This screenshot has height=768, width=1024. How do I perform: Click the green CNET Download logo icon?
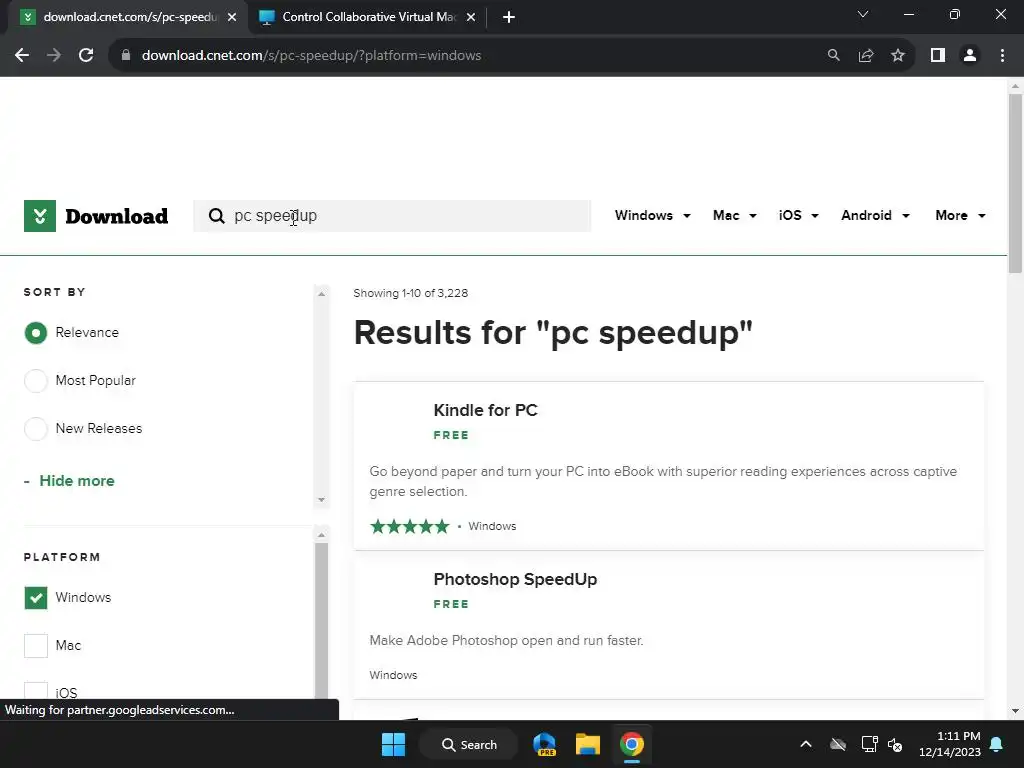40,216
